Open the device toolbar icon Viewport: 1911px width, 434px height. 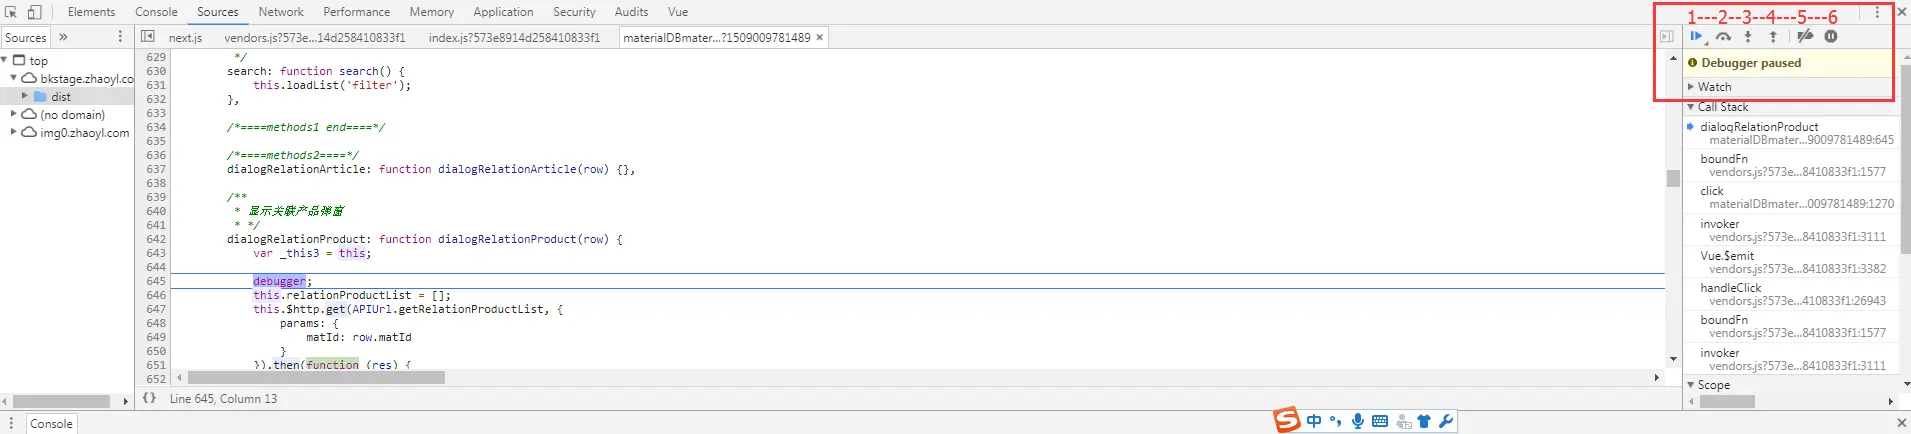click(x=34, y=12)
